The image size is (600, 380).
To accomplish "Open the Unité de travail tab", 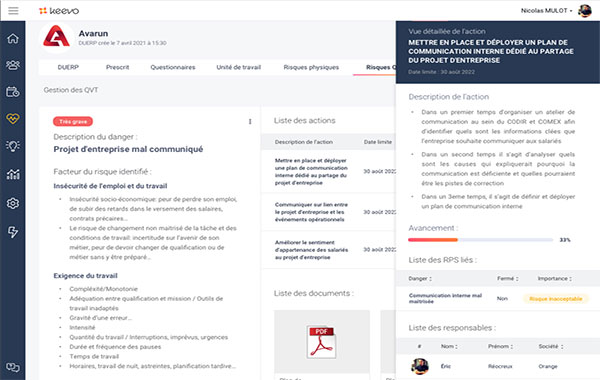I will (x=239, y=67).
